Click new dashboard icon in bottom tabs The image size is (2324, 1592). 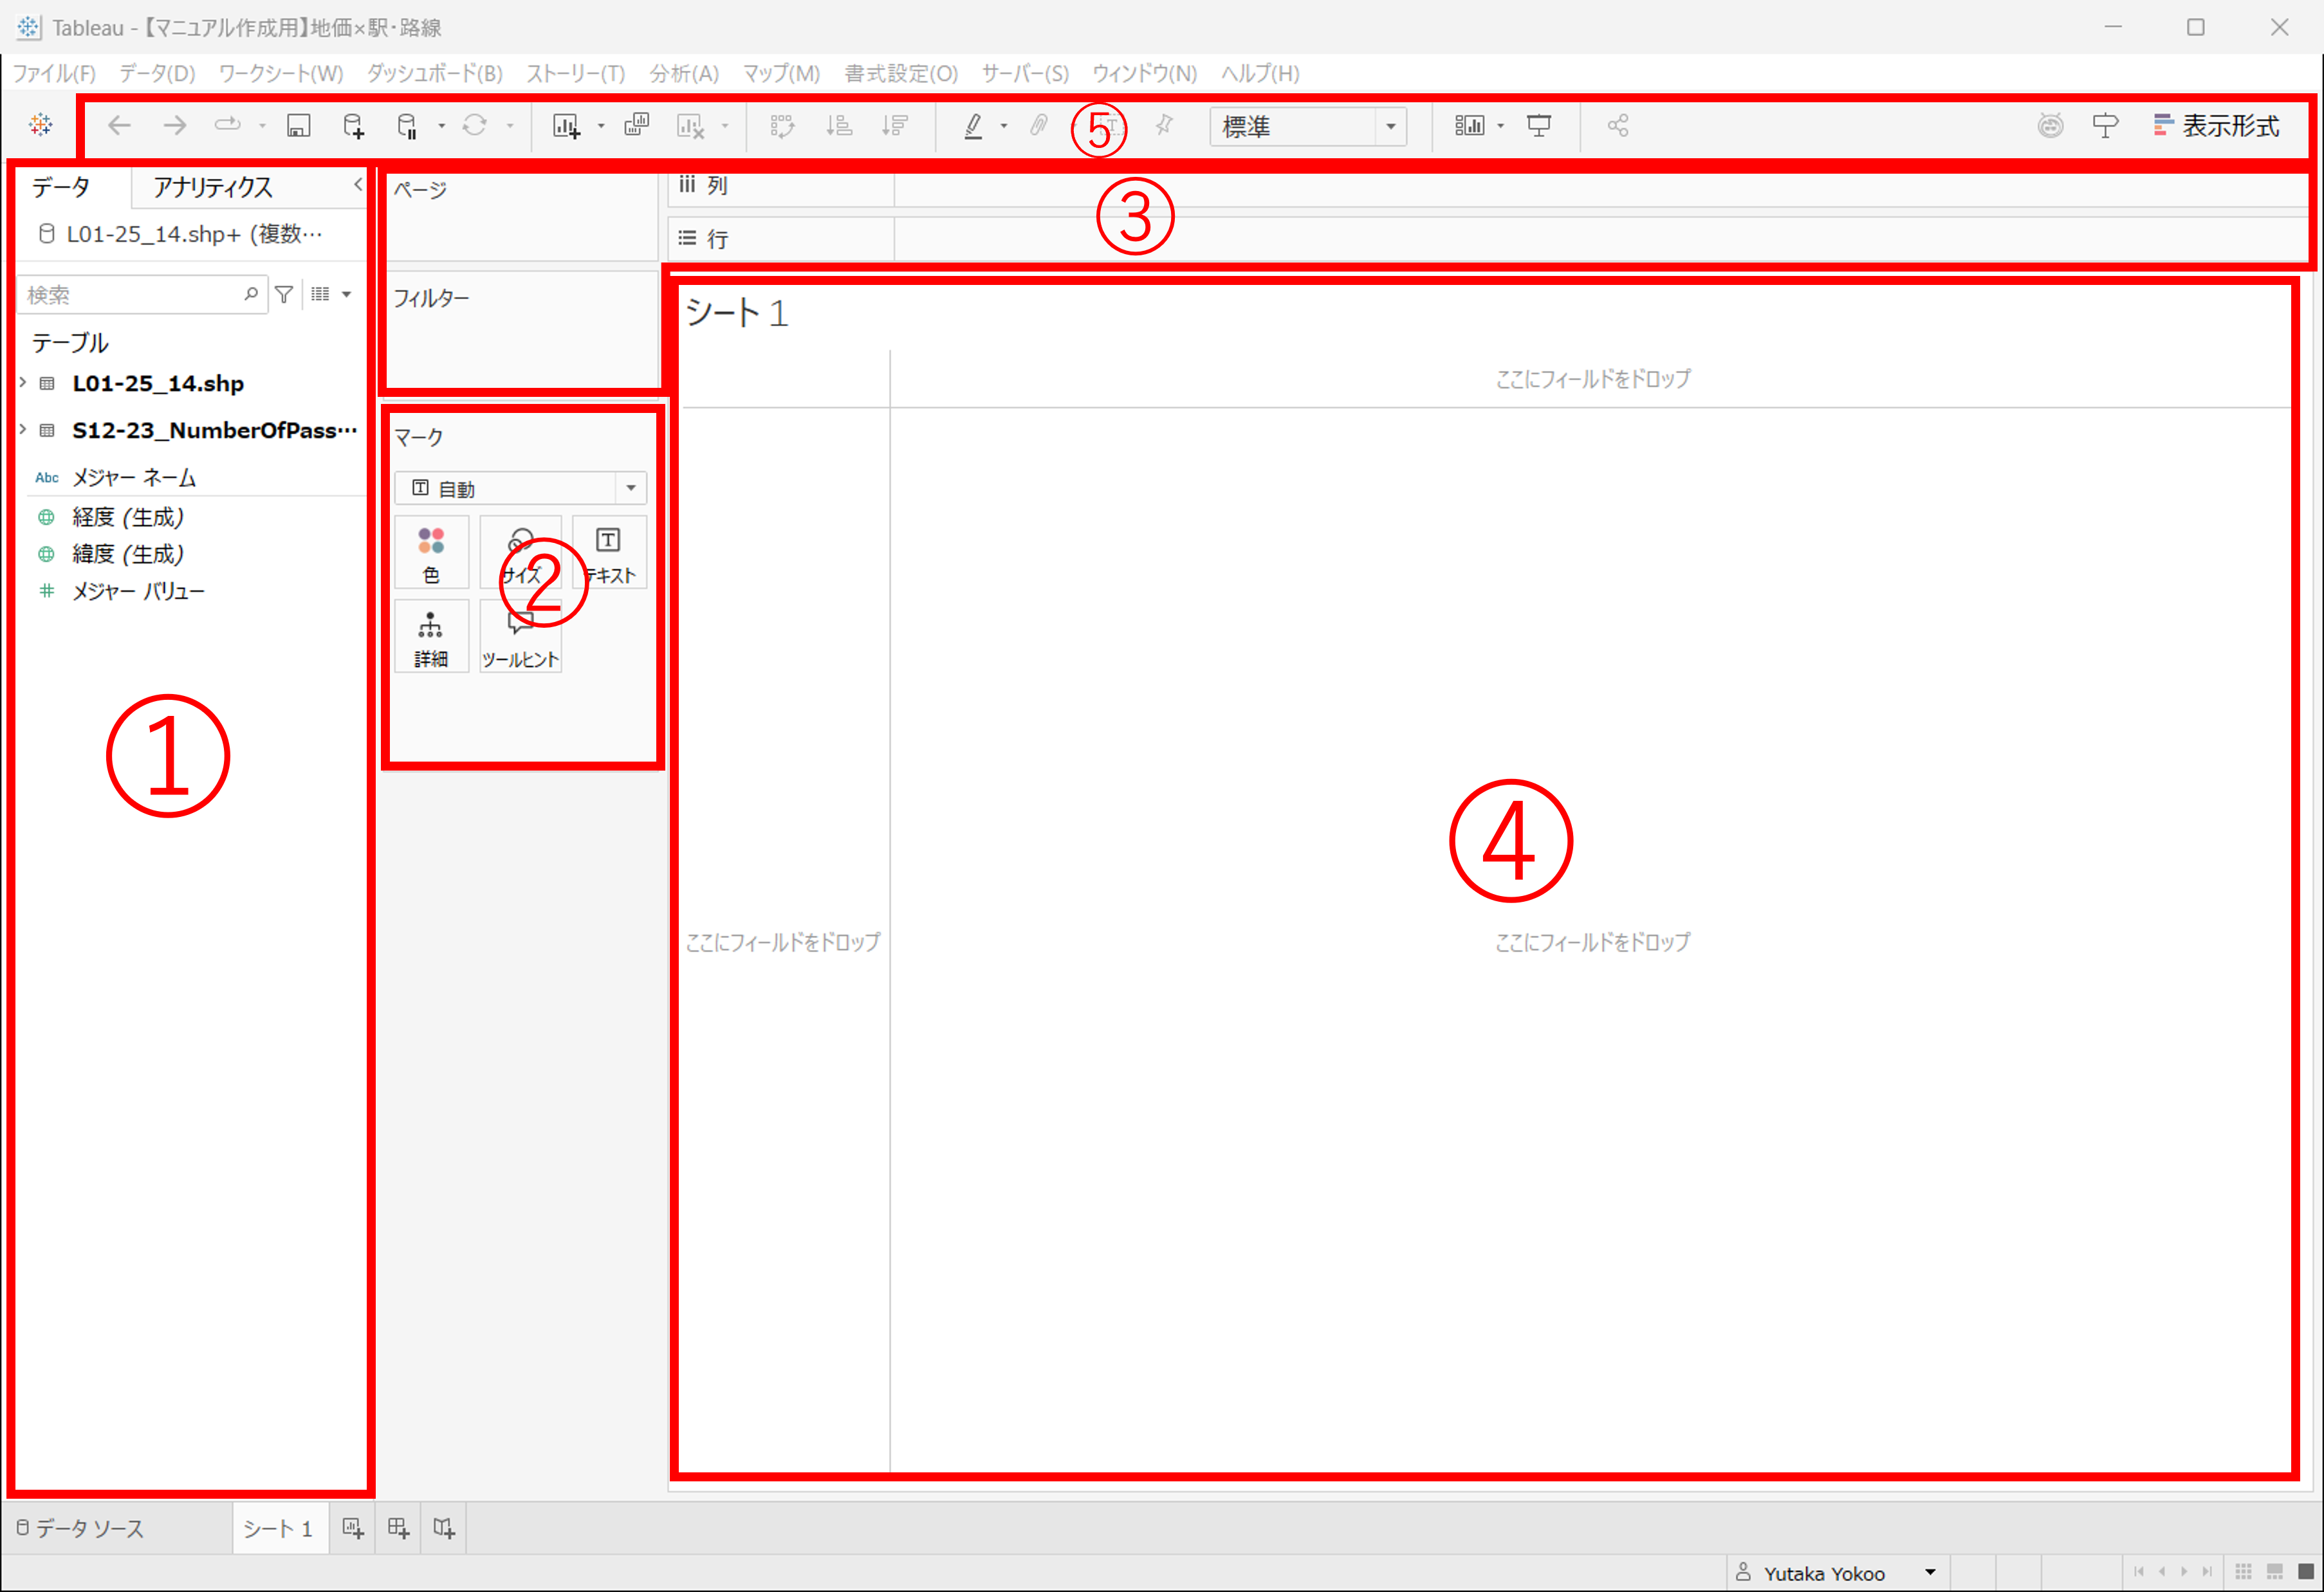point(398,1527)
